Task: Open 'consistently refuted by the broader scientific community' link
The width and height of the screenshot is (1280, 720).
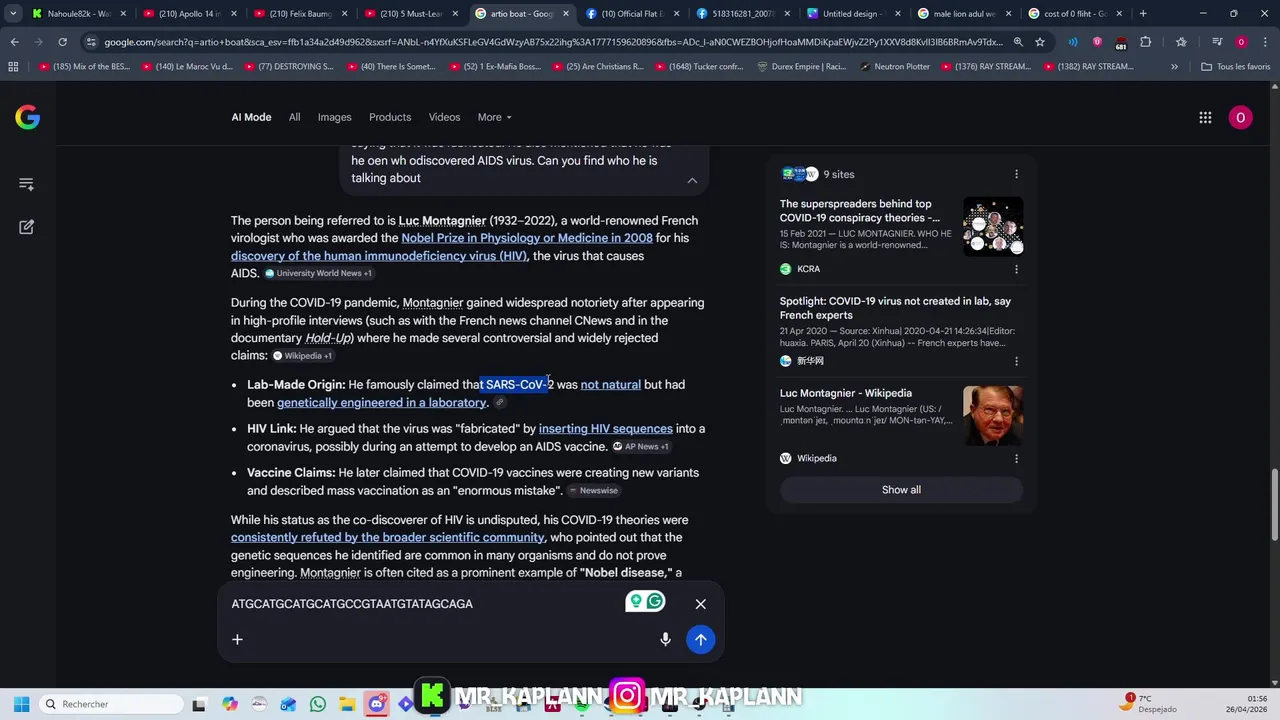Action: point(388,538)
